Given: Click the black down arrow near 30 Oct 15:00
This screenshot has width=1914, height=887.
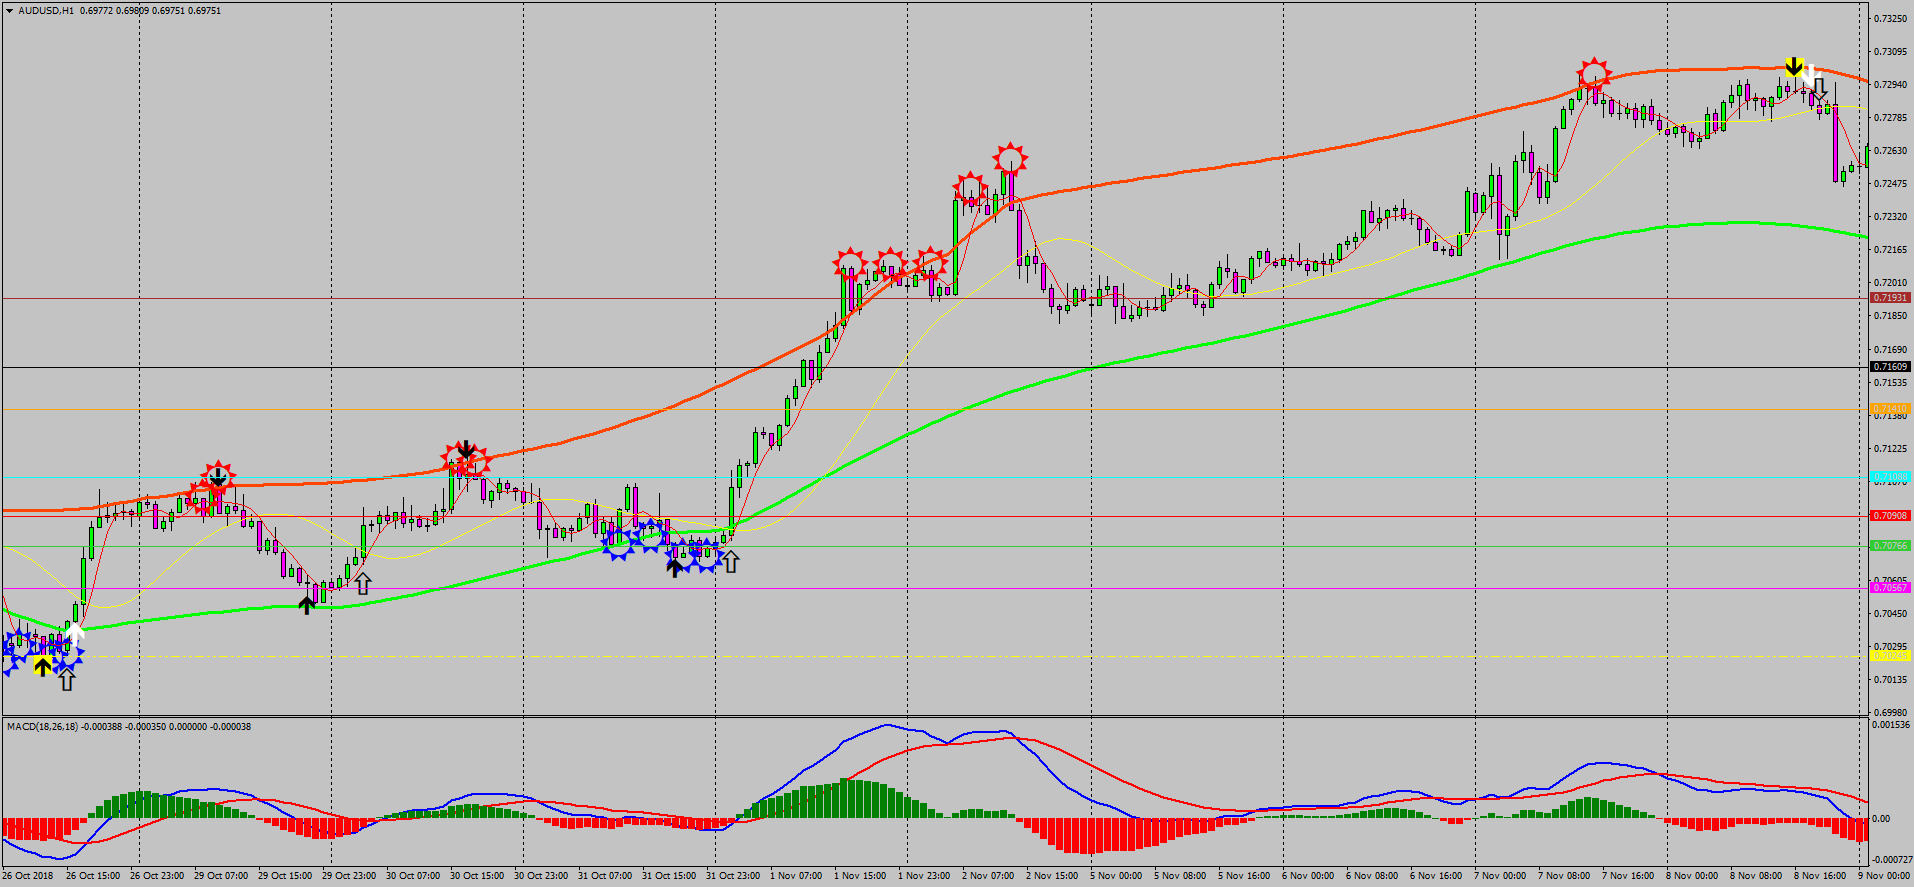Looking at the screenshot, I should click(465, 449).
